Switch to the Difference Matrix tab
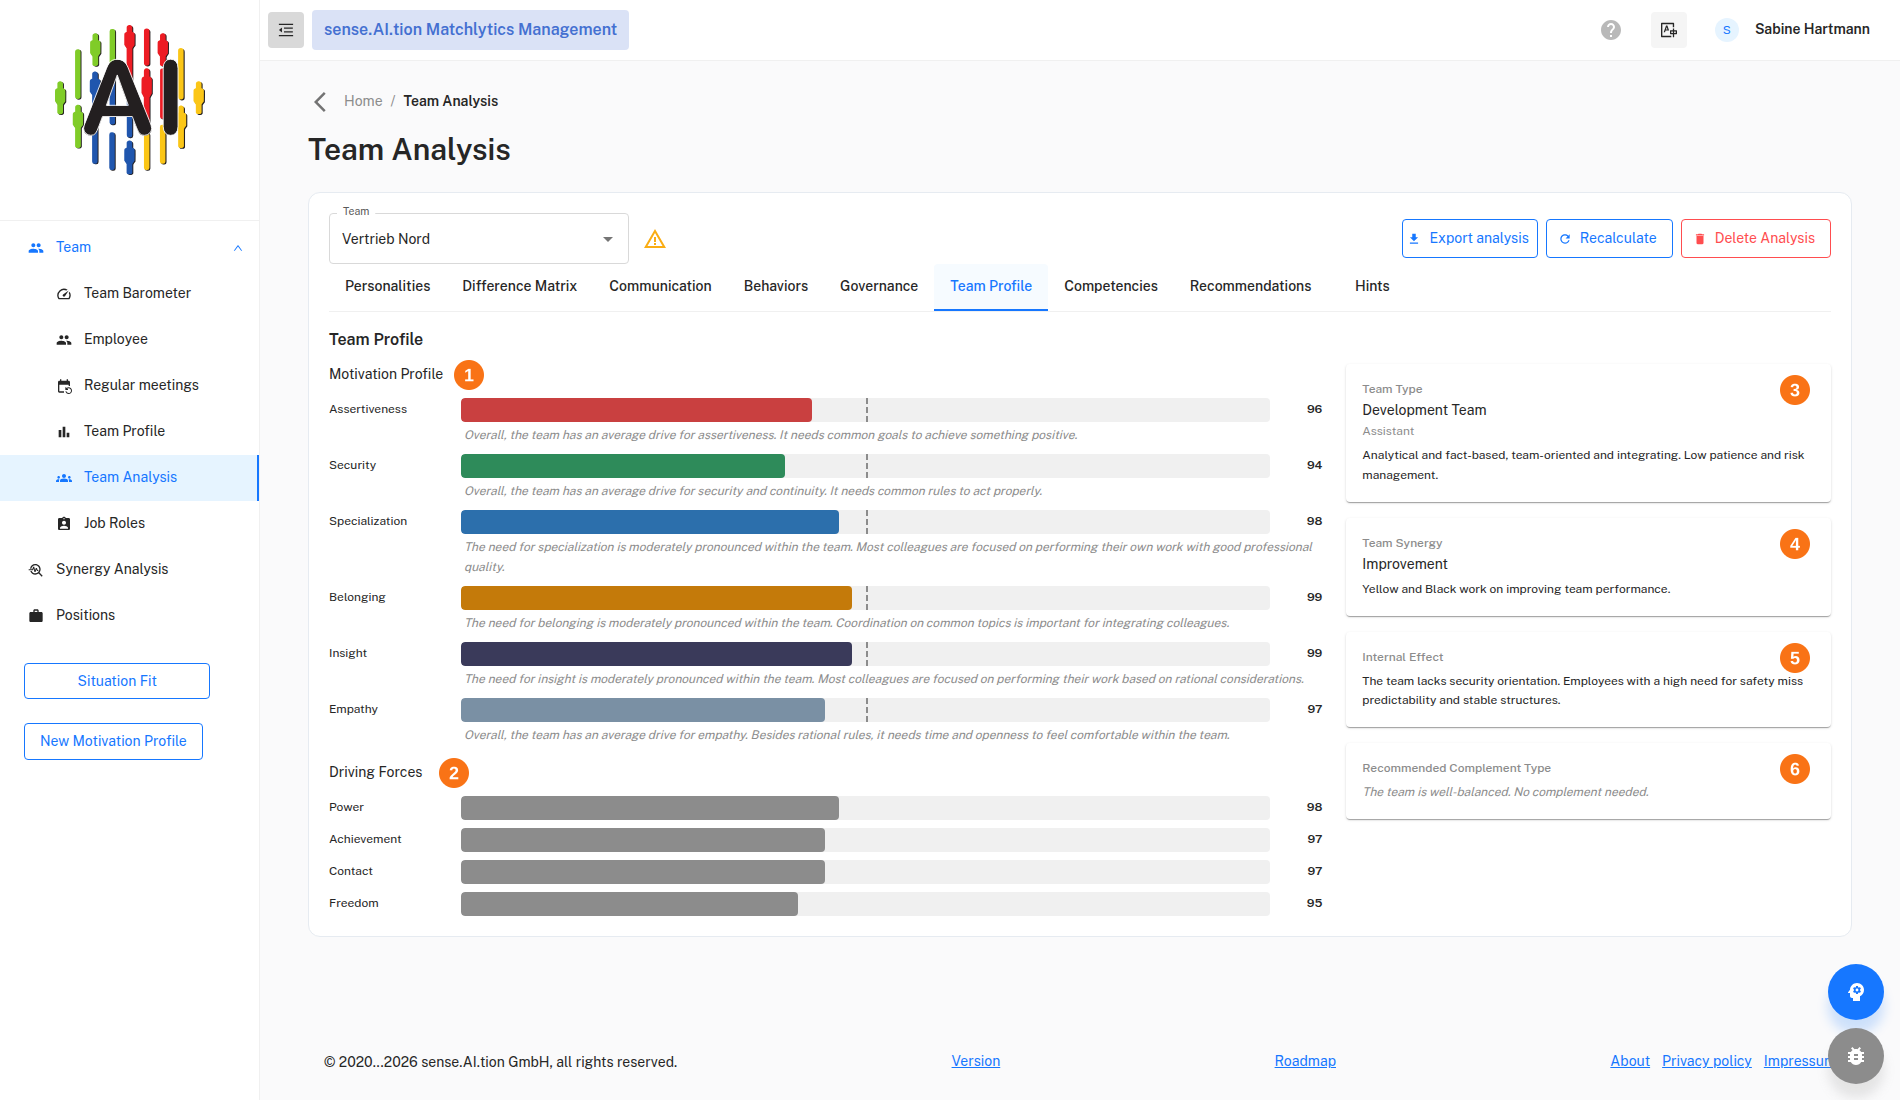 coord(520,286)
